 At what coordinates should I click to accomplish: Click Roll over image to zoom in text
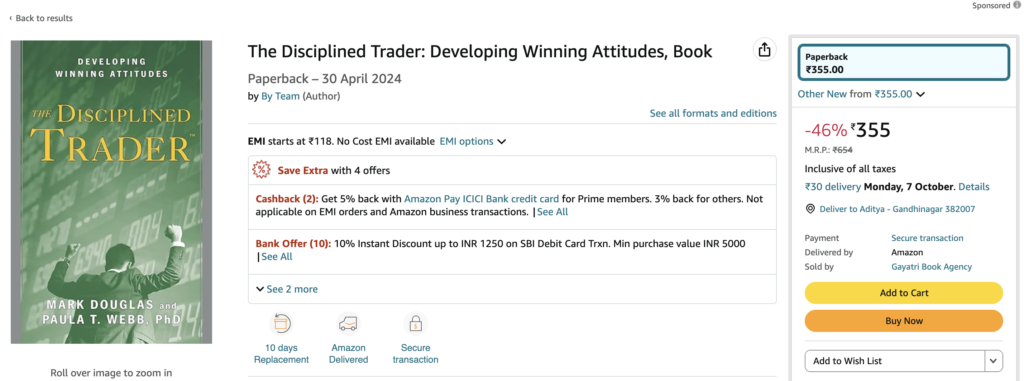coord(111,373)
